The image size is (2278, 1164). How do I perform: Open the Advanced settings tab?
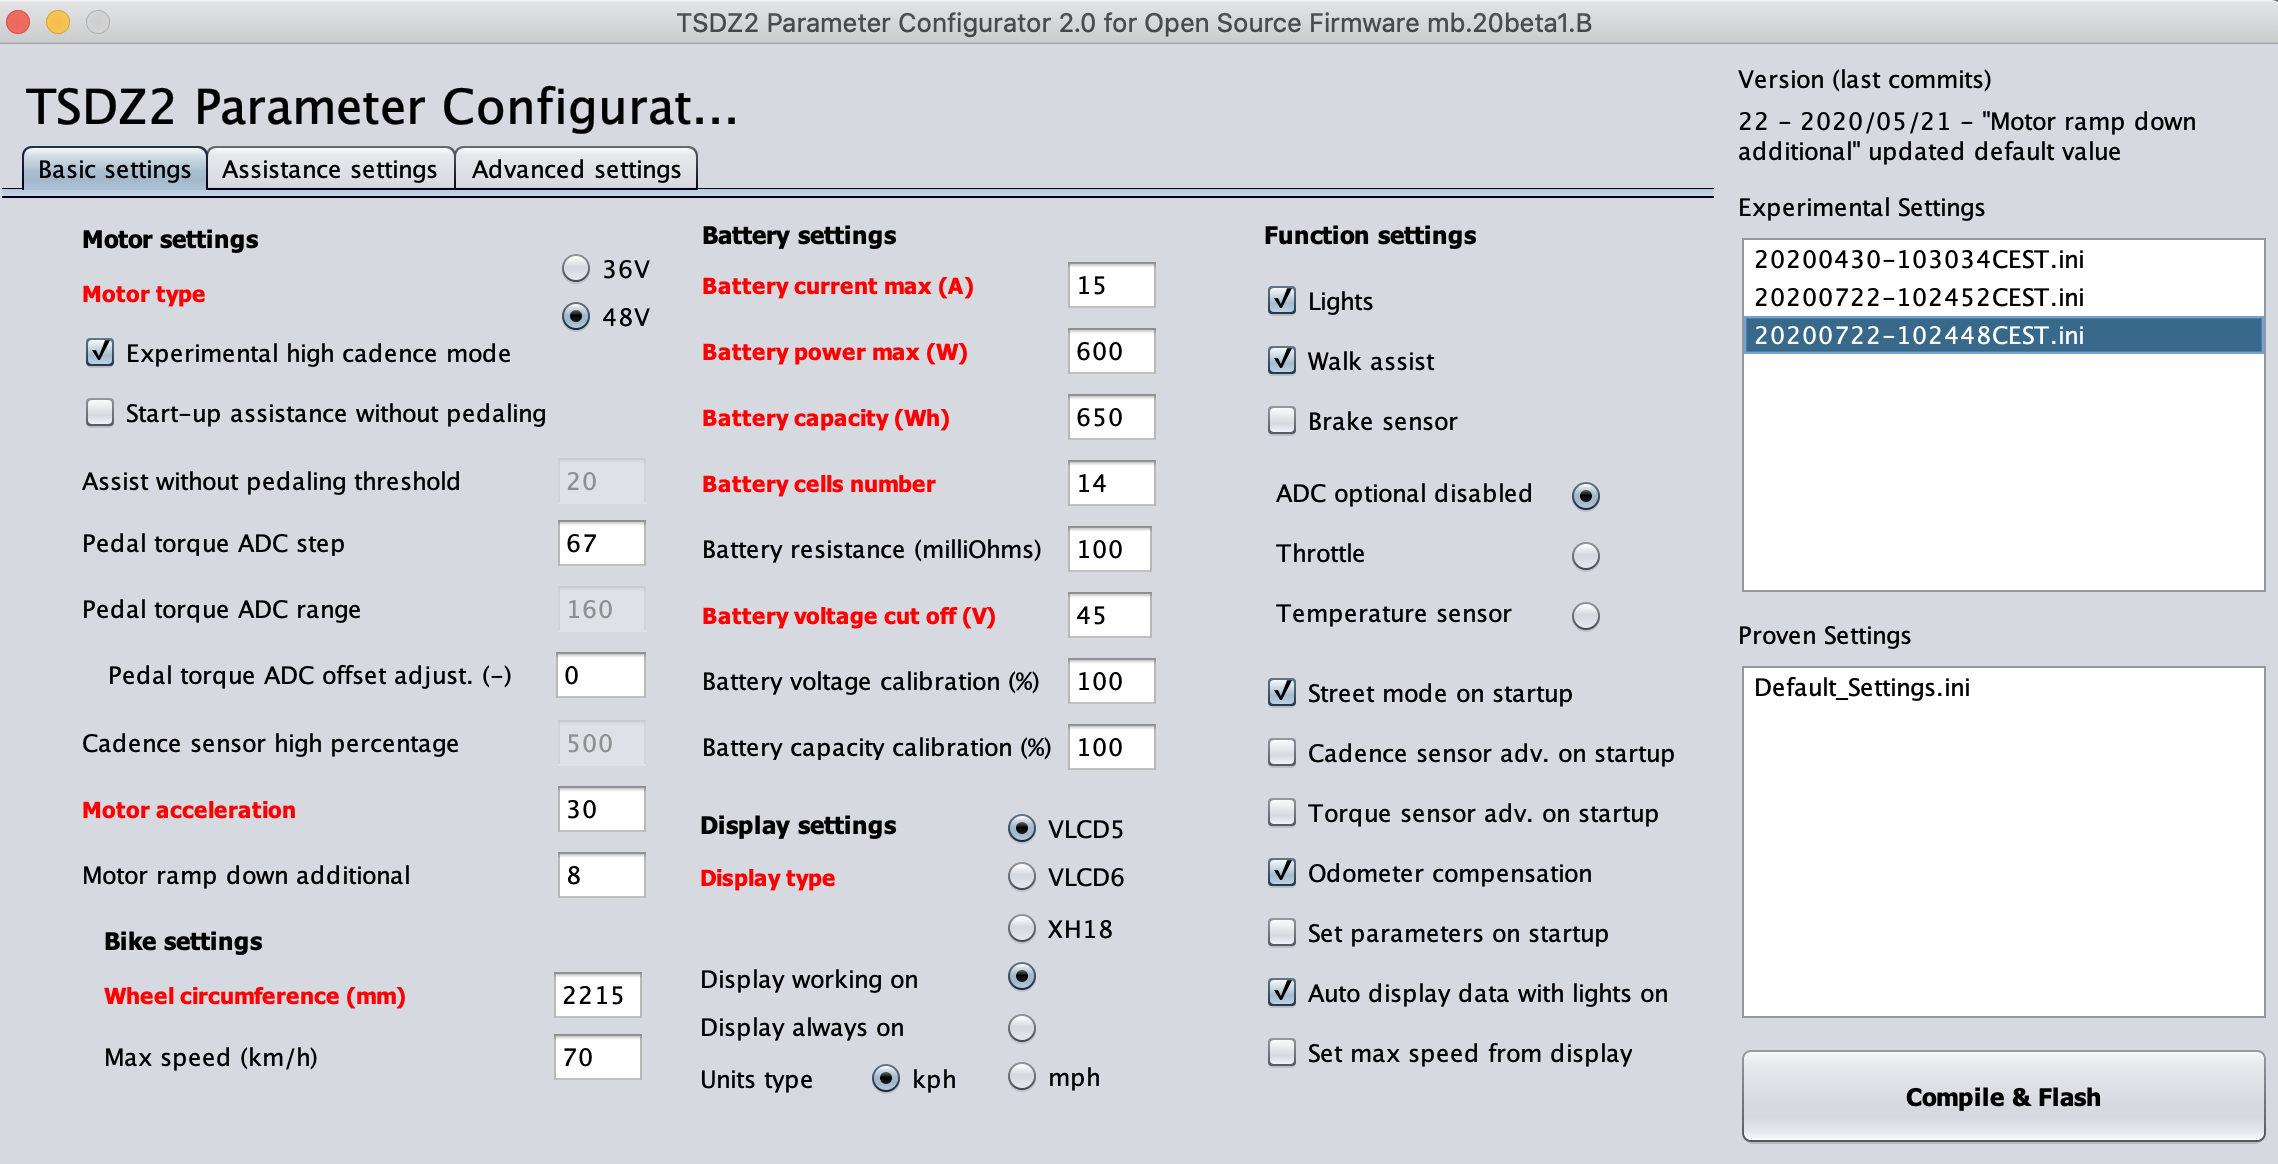576,169
